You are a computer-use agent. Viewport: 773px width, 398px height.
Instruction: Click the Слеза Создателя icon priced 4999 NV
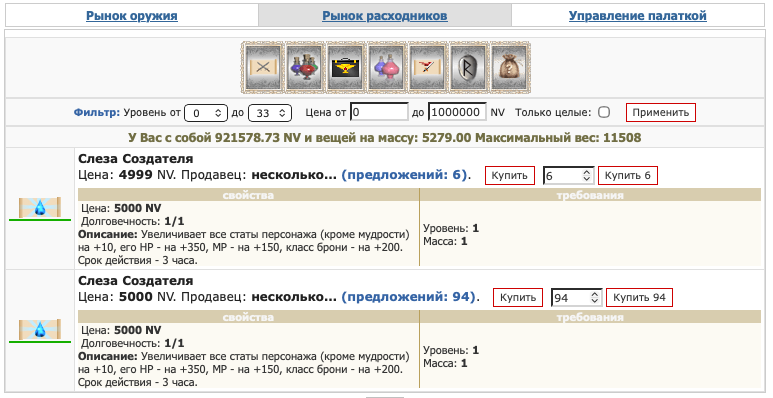(40, 208)
